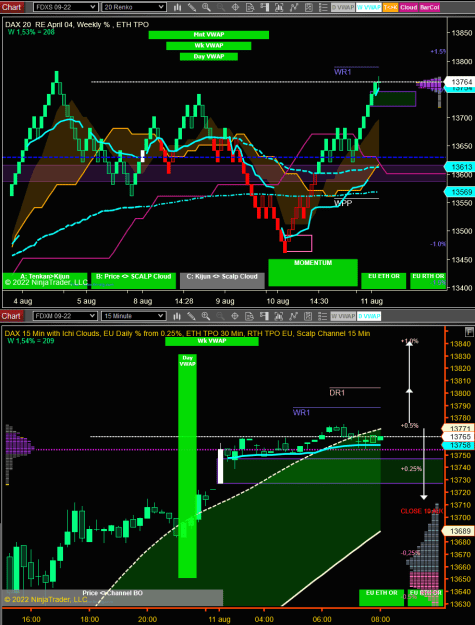
Task: Toggle the W VWAP button in top chart
Action: pyautogui.click(x=369, y=7)
